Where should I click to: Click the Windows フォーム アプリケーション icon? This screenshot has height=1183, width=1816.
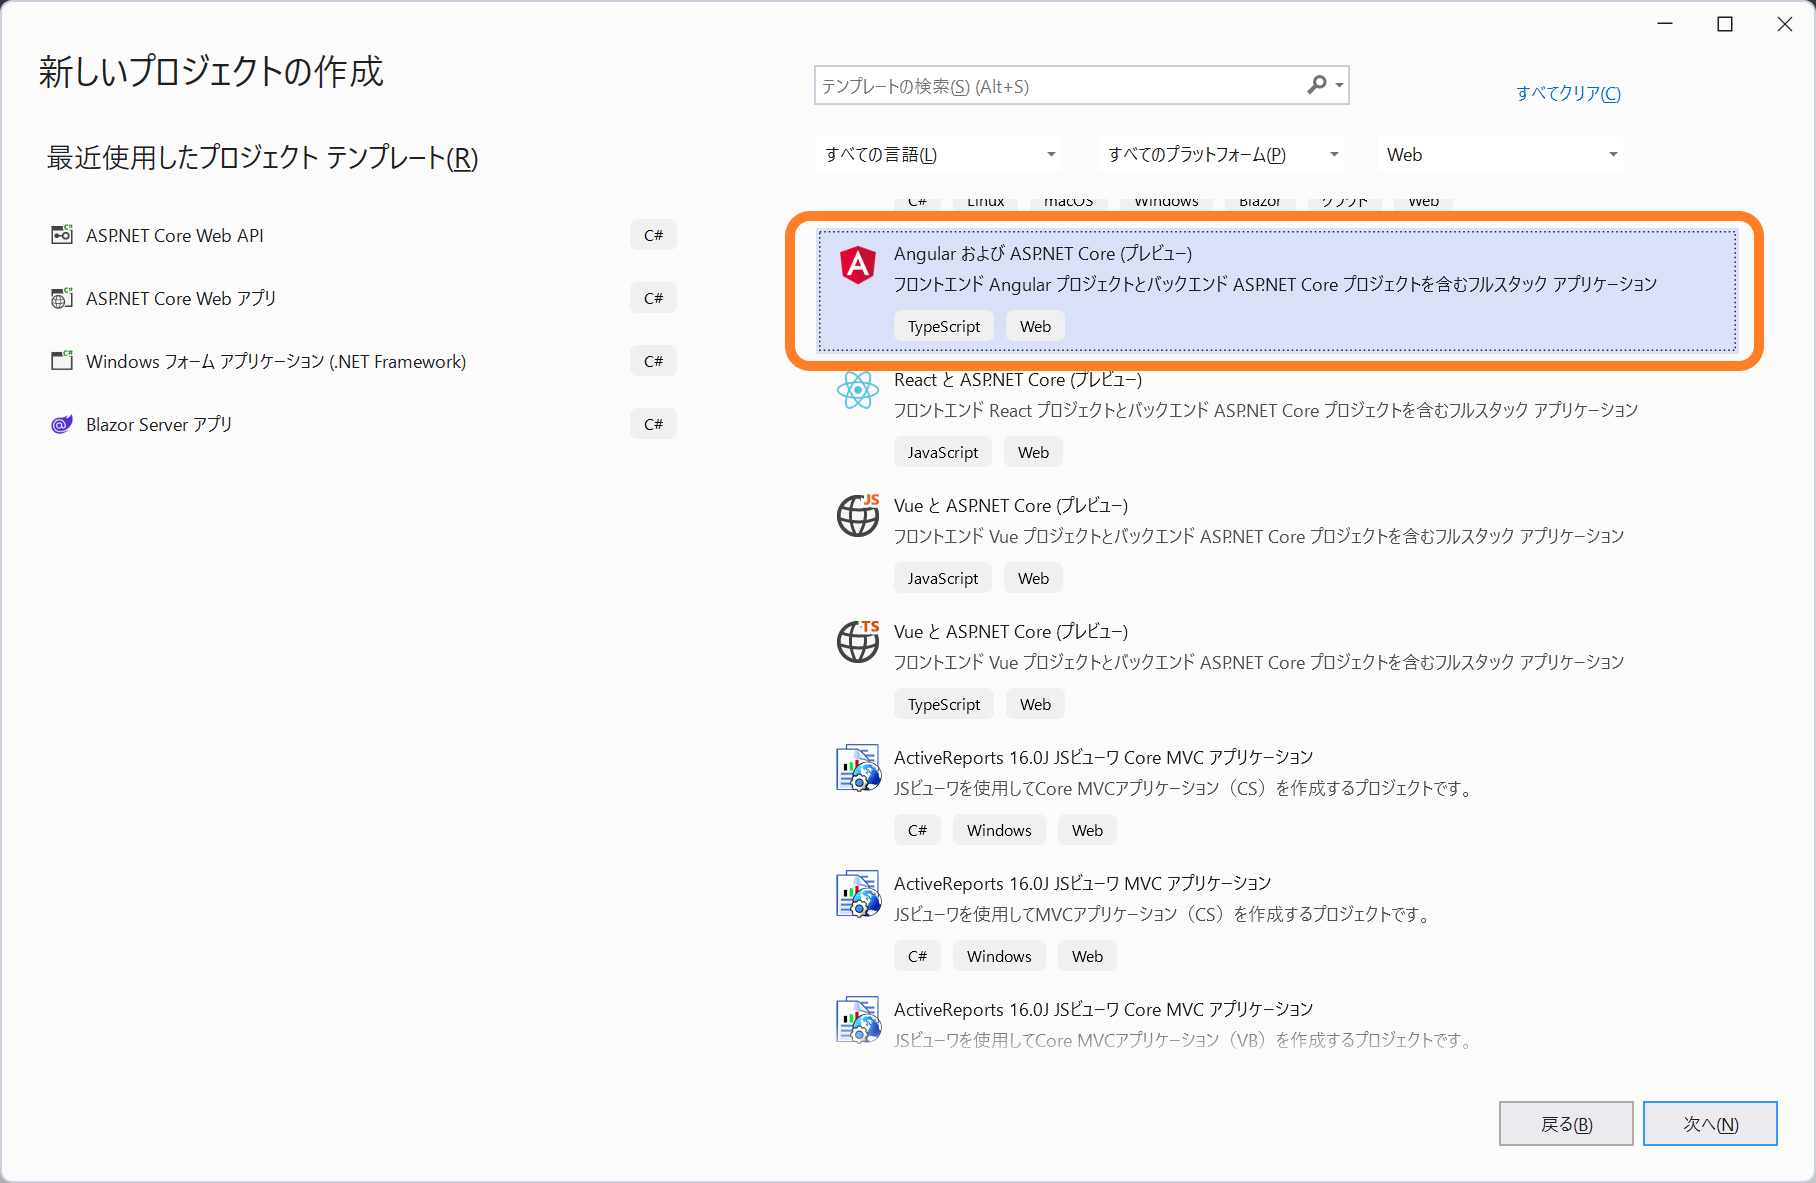click(62, 361)
